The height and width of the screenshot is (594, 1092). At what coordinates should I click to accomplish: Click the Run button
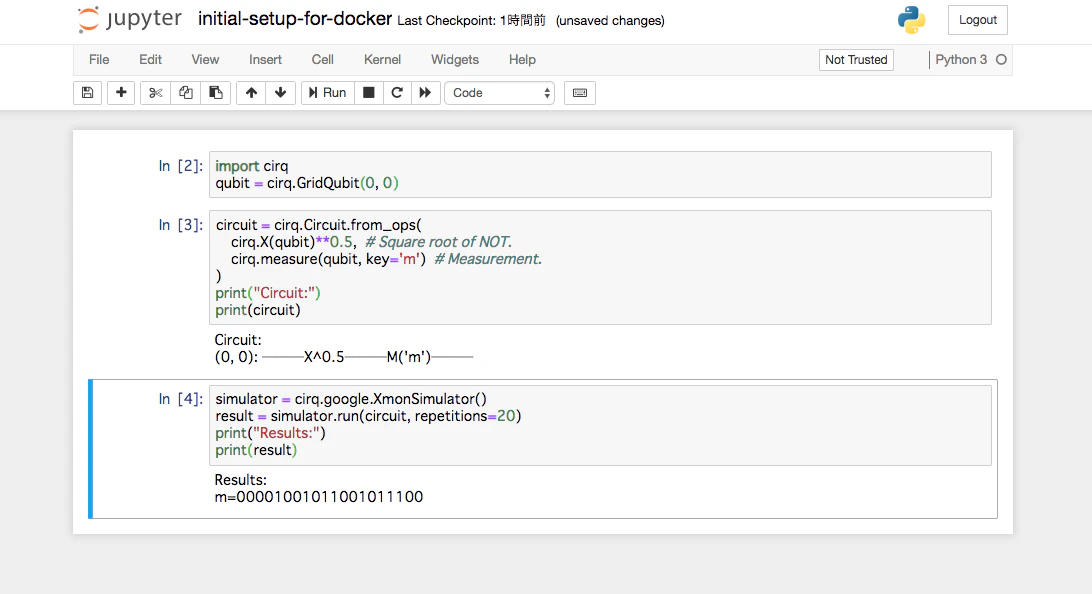(327, 93)
